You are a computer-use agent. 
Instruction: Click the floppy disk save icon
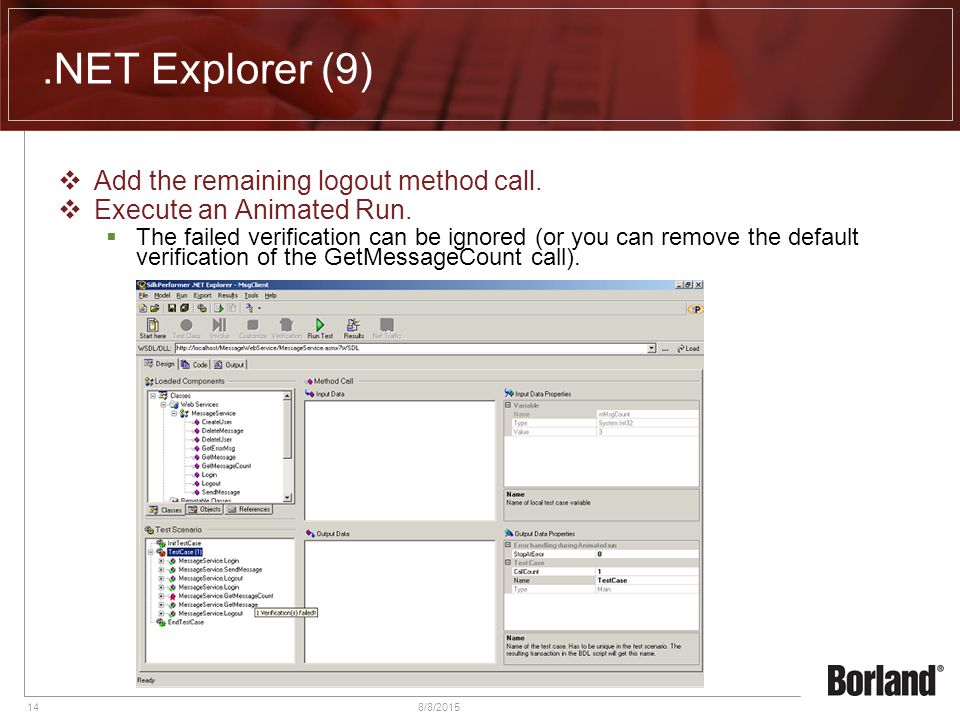click(x=172, y=308)
